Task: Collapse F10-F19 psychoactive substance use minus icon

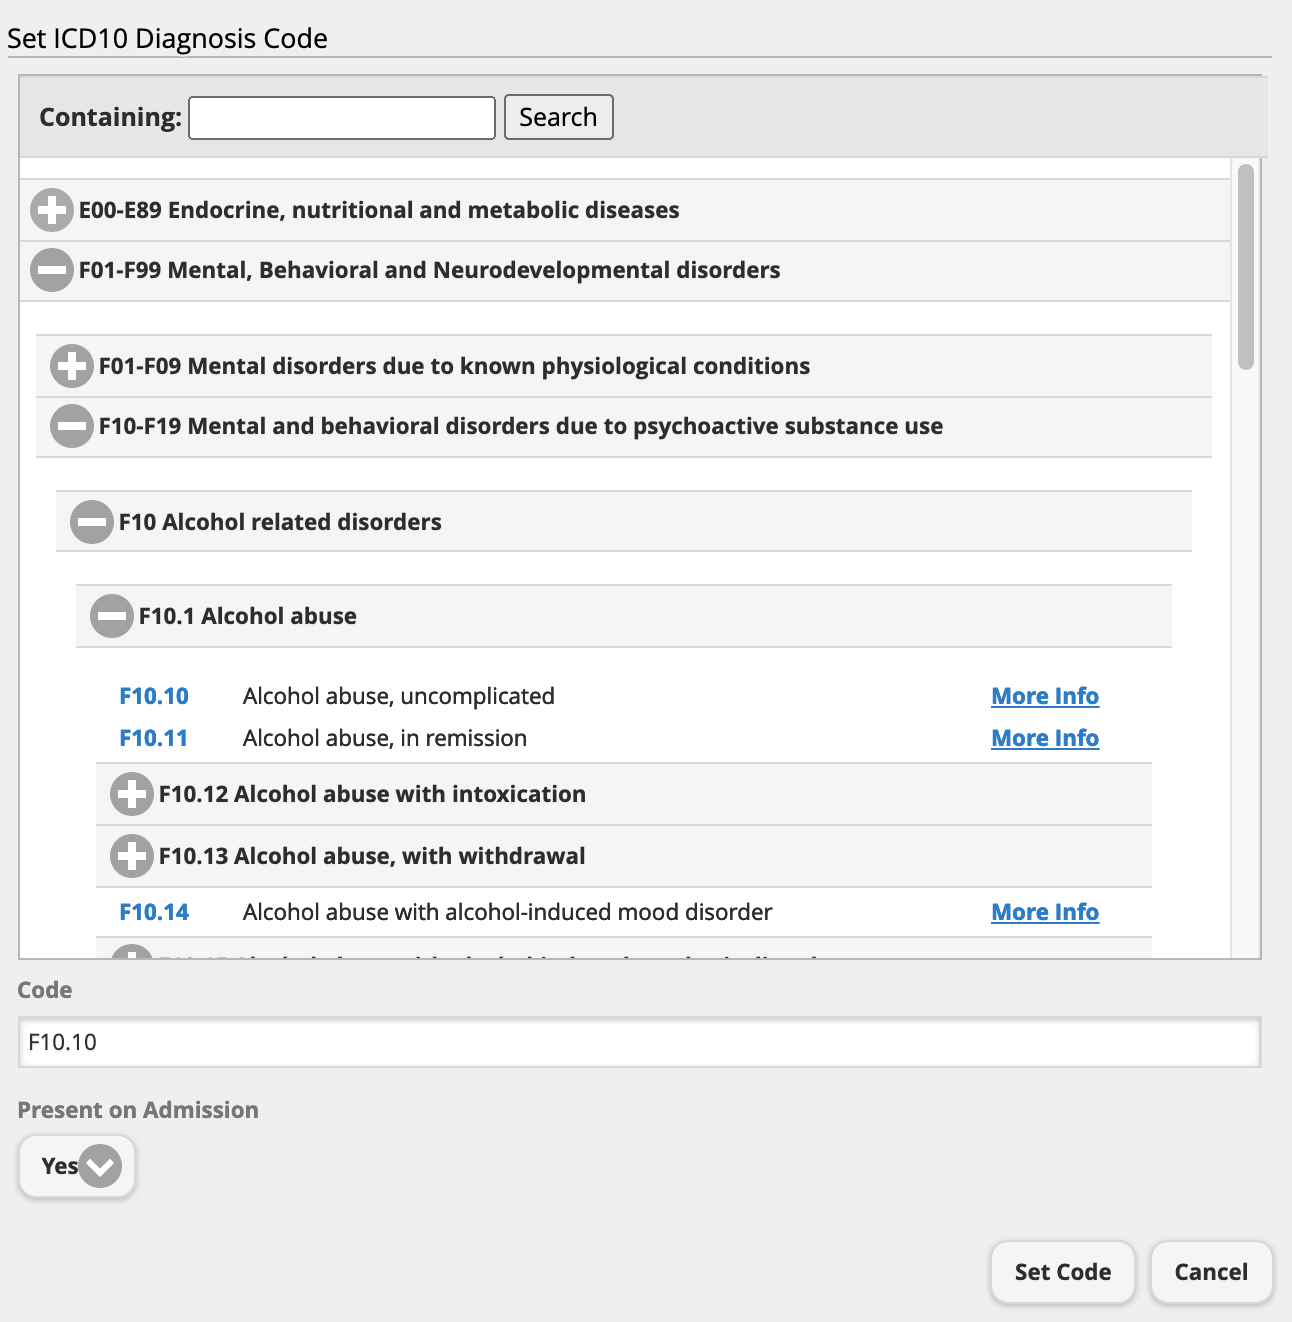Action: click(x=71, y=426)
